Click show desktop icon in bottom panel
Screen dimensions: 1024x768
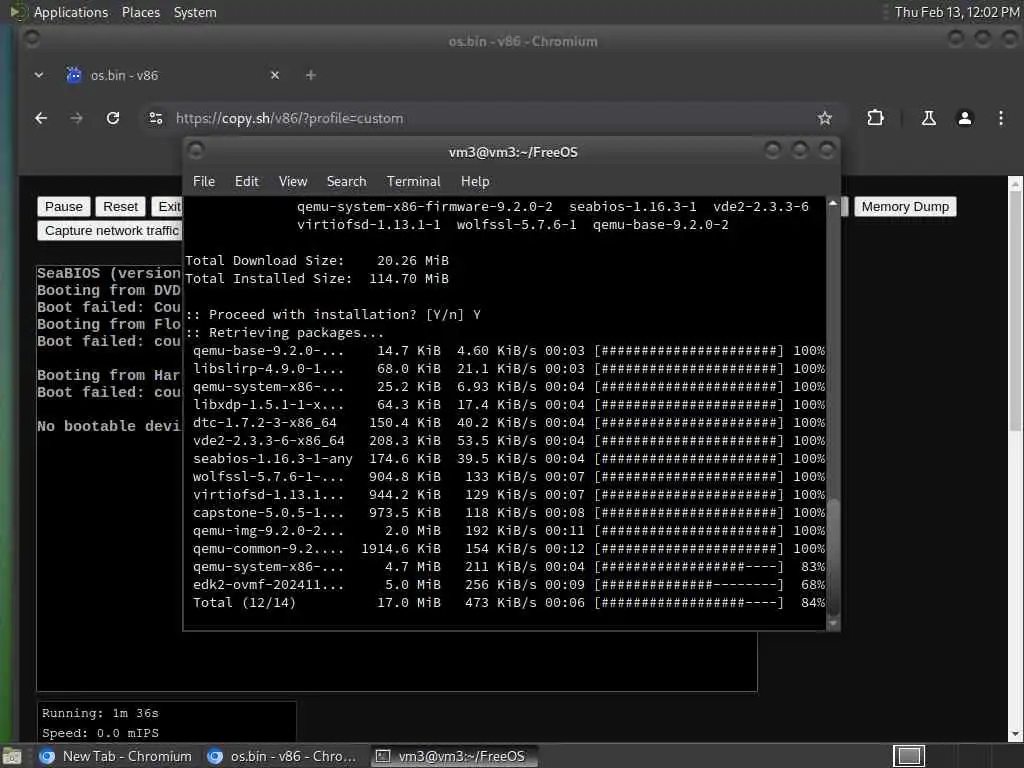12,756
